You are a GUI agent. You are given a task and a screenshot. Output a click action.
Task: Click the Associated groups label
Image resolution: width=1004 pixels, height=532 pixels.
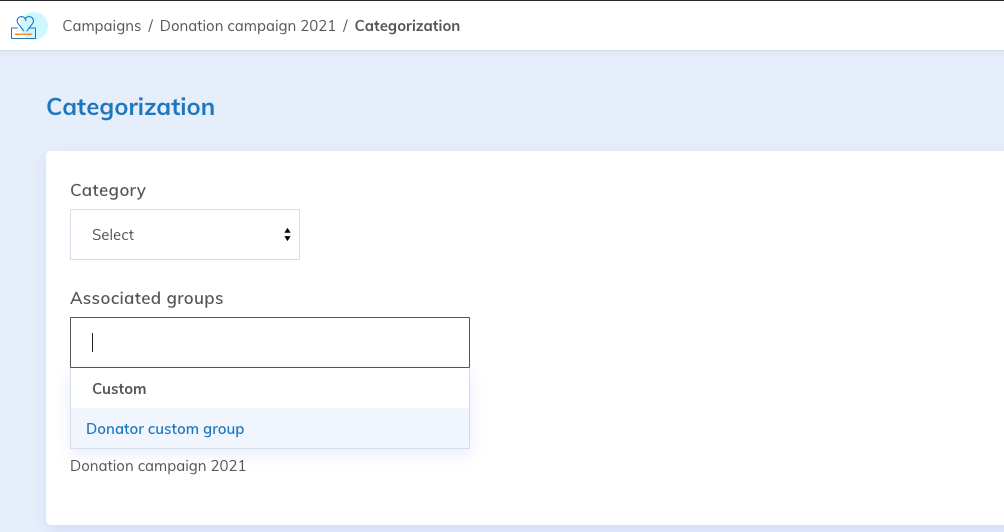147,298
